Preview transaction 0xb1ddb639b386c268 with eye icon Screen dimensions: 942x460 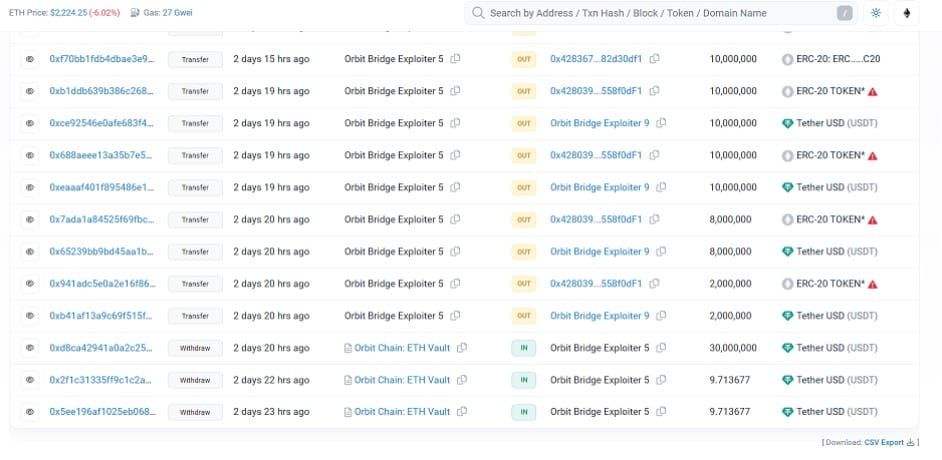pos(30,91)
